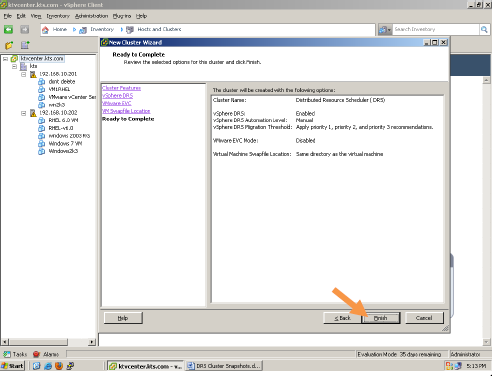Select the 'dont delete' VM icon
Viewport: 492px width, 376px height.
tap(41, 82)
